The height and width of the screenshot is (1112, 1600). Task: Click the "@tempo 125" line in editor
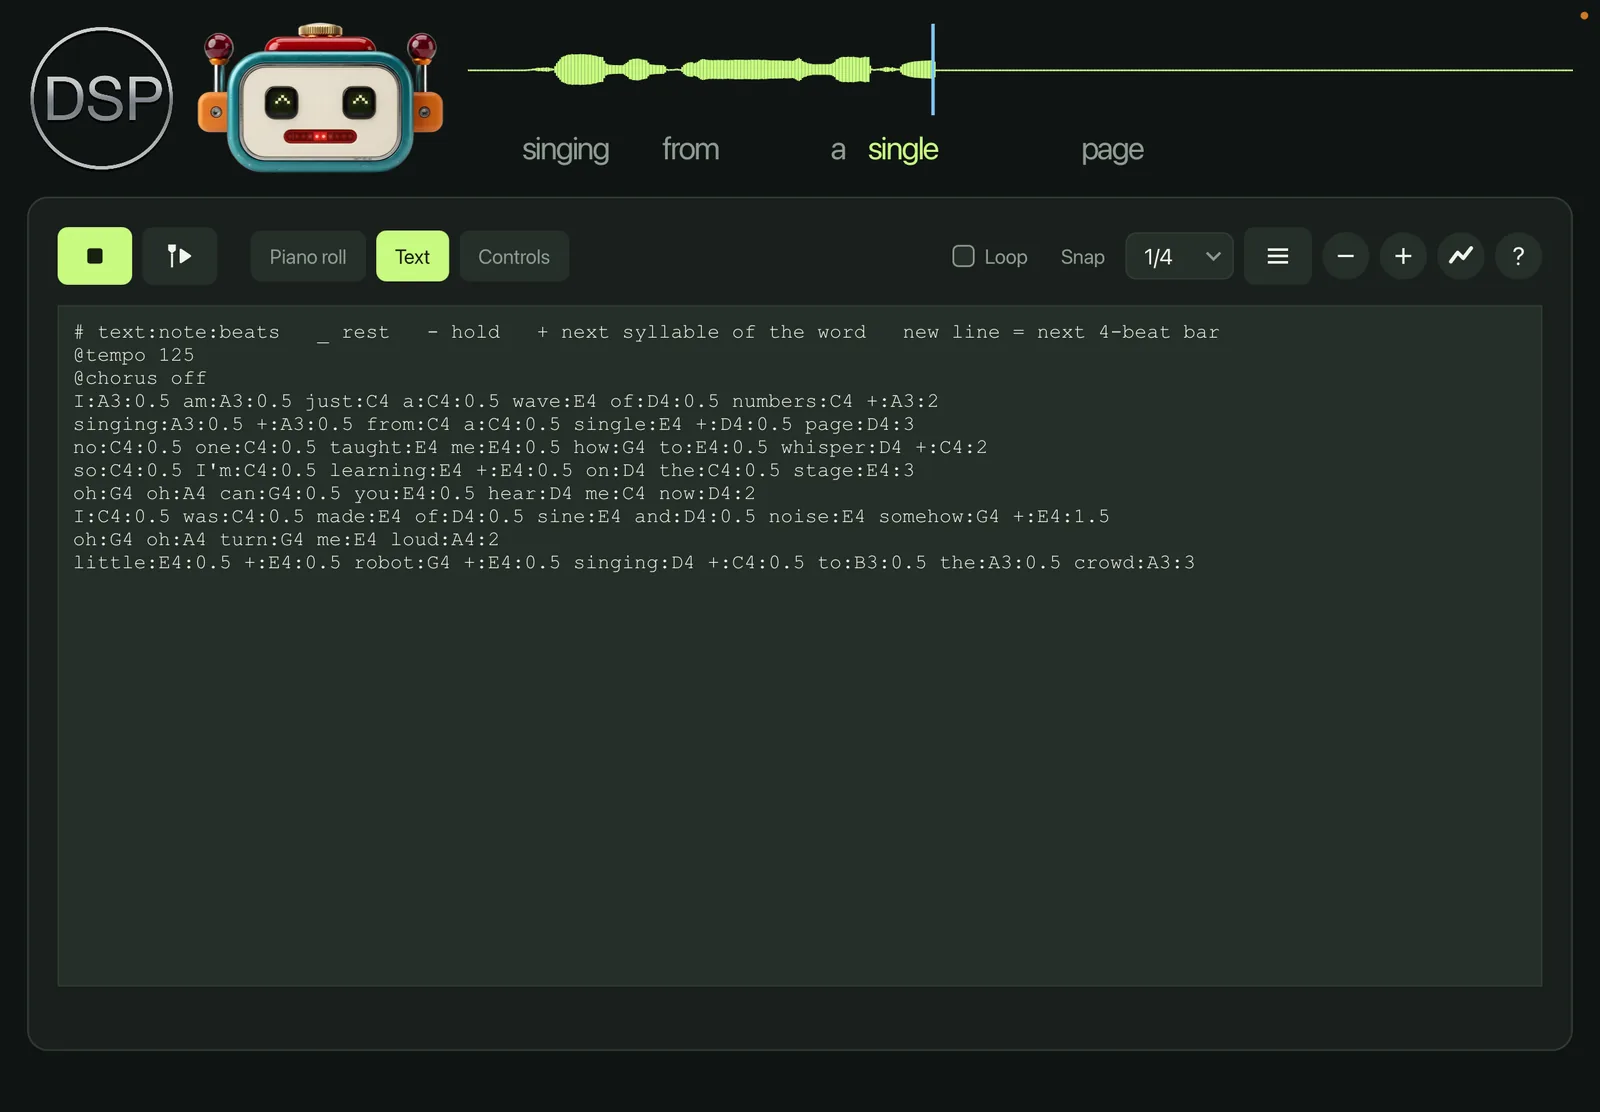point(134,355)
